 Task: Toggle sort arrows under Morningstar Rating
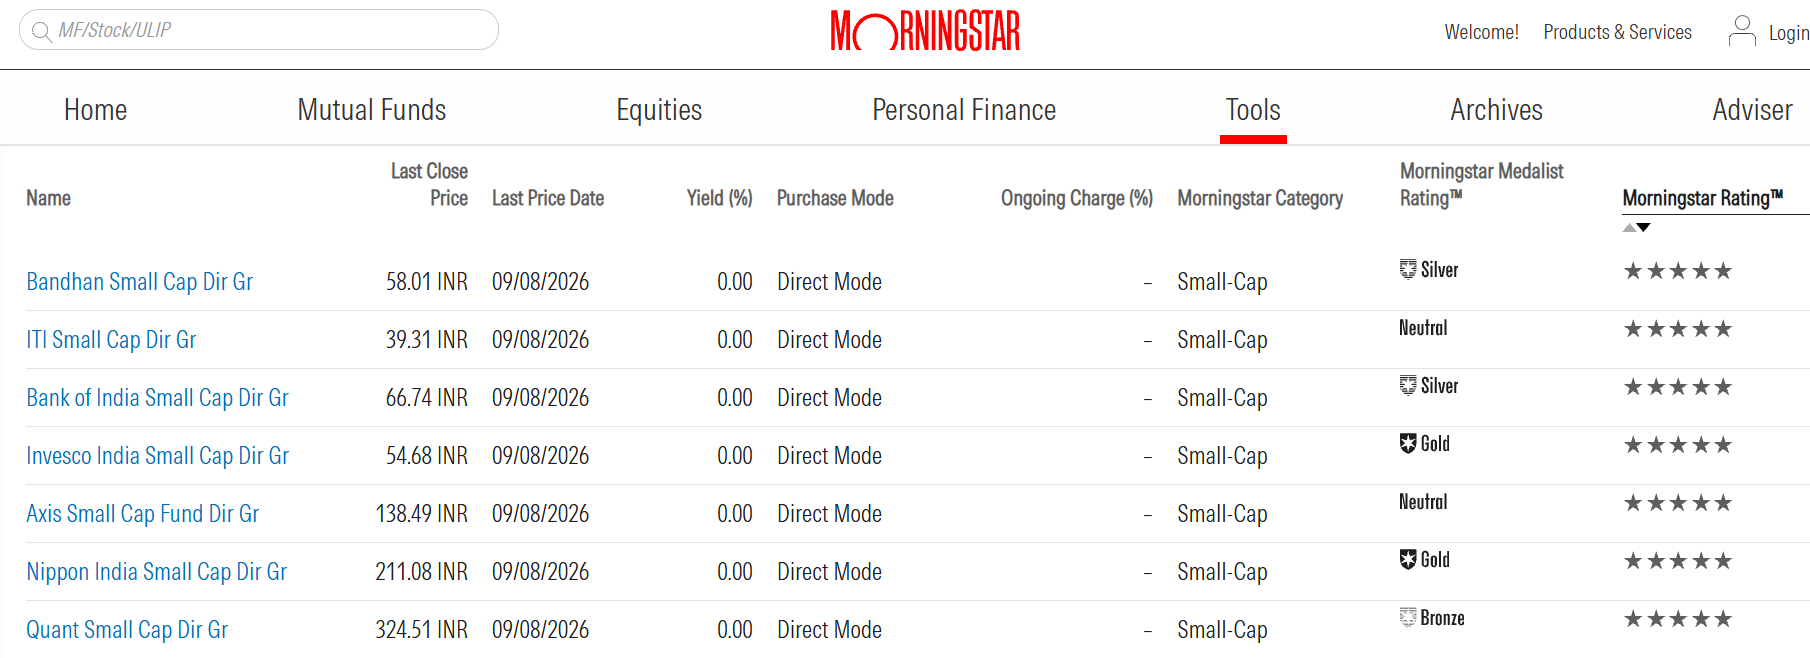1636,228
